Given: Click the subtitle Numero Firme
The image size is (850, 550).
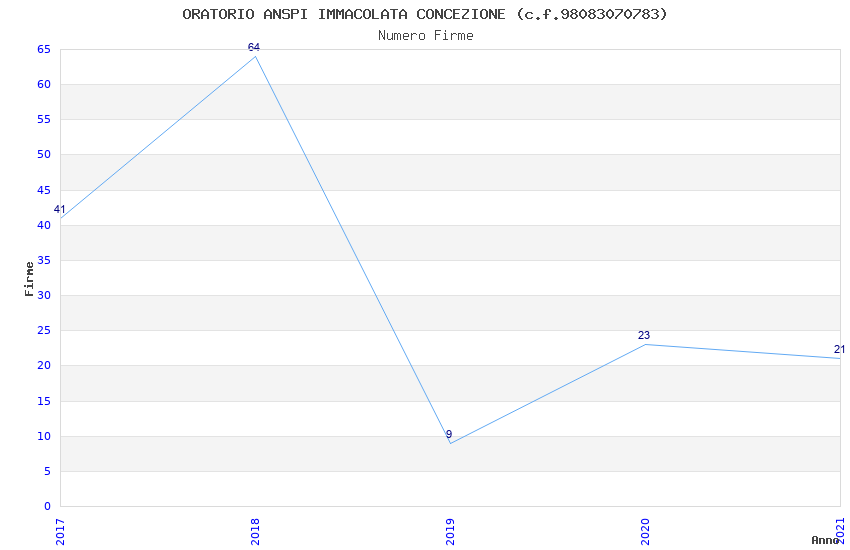Looking at the screenshot, I should 426,36.
